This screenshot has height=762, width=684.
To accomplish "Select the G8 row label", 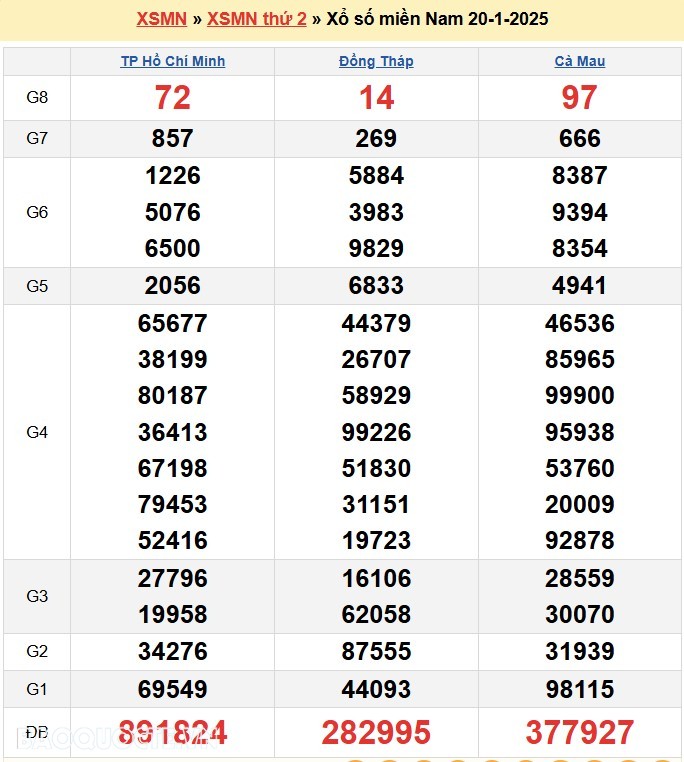I will [x=37, y=98].
